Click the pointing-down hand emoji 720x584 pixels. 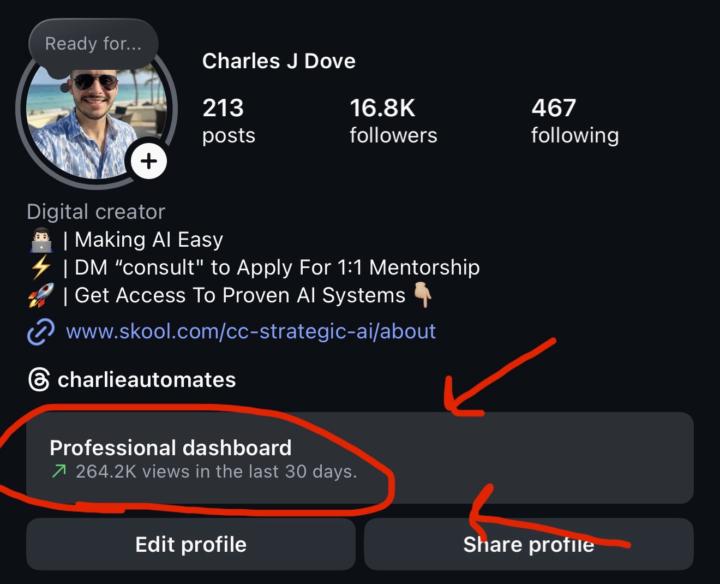423,295
